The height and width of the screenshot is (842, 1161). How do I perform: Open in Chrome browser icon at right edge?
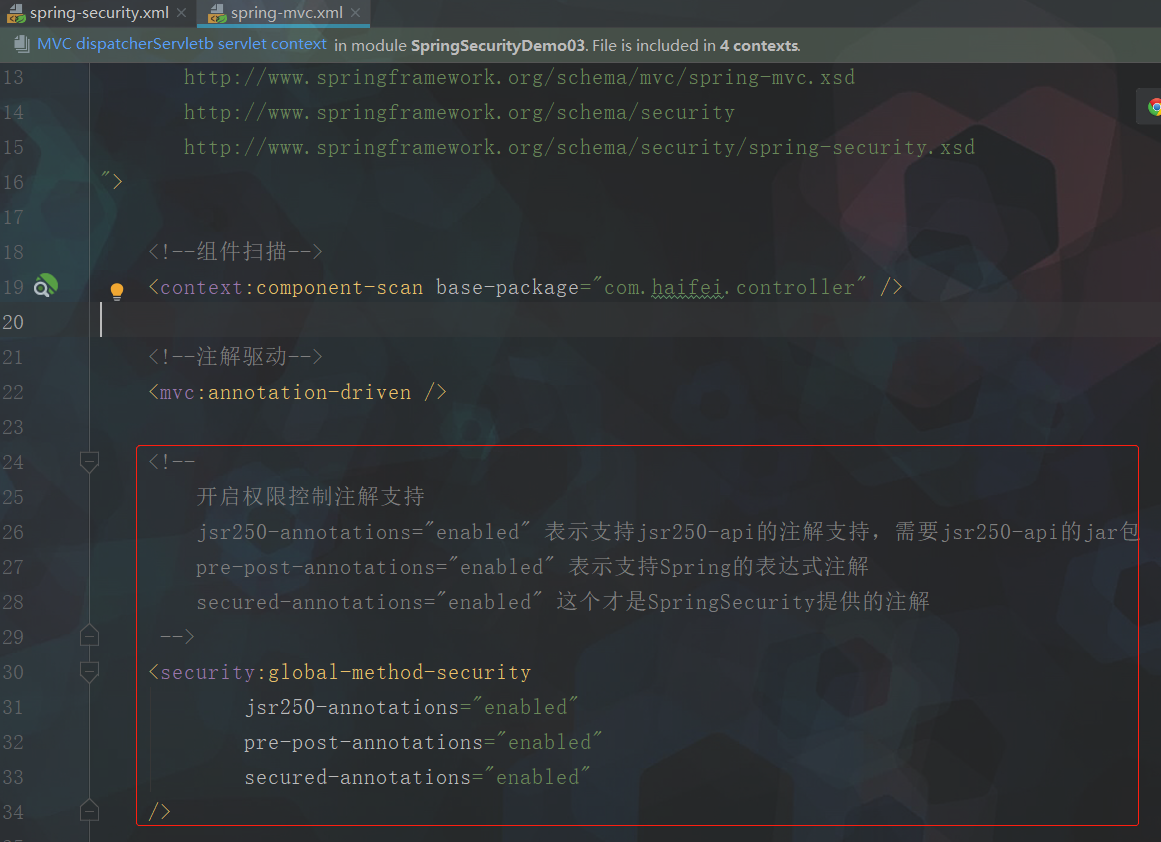1154,107
